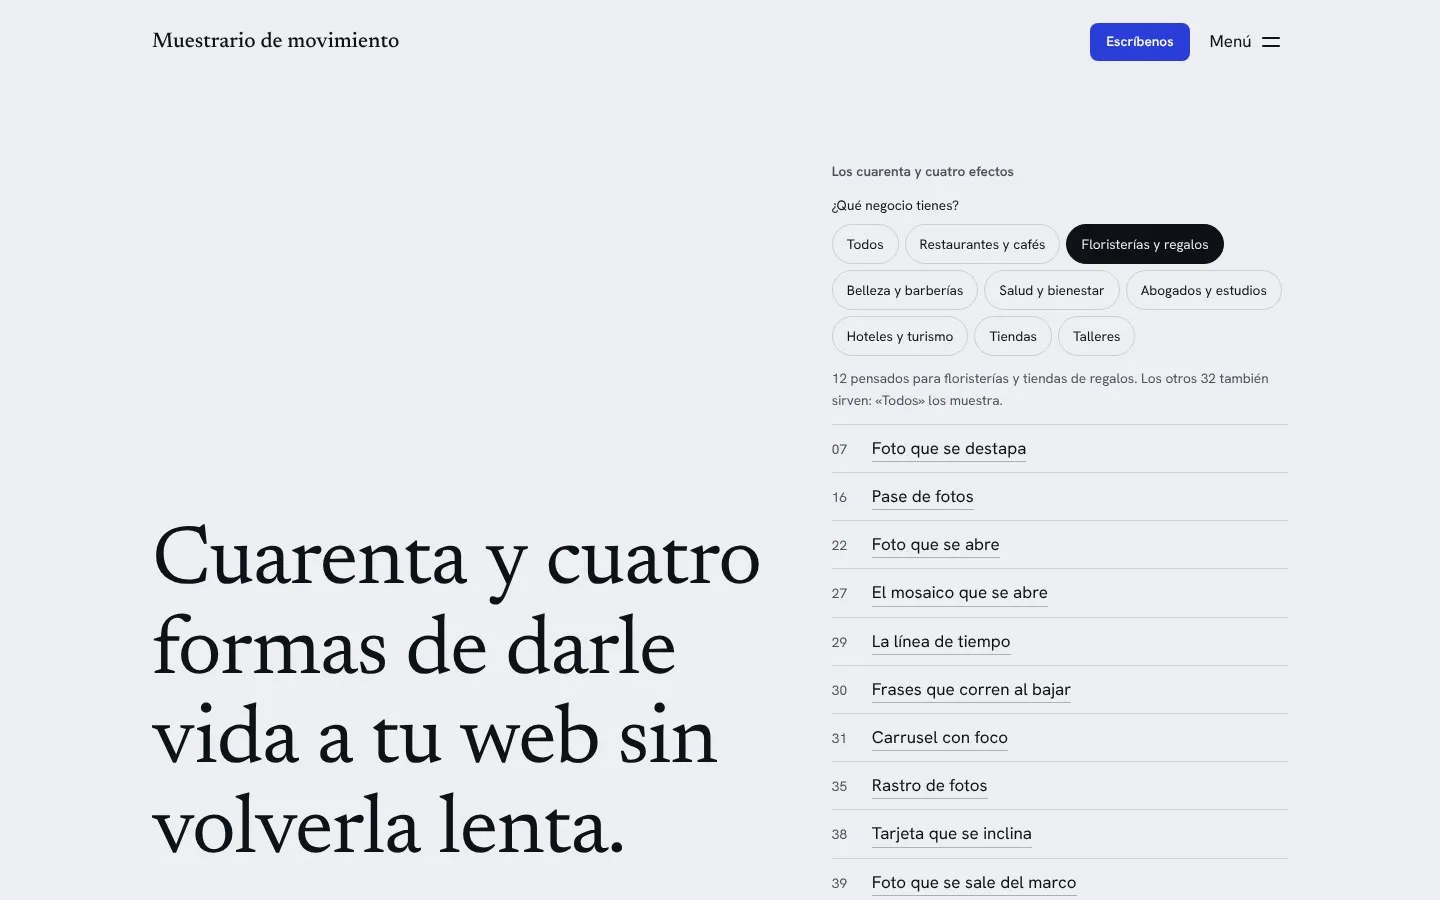1440x900 pixels.
Task: Click number 38 in the effects list
Action: (x=839, y=835)
